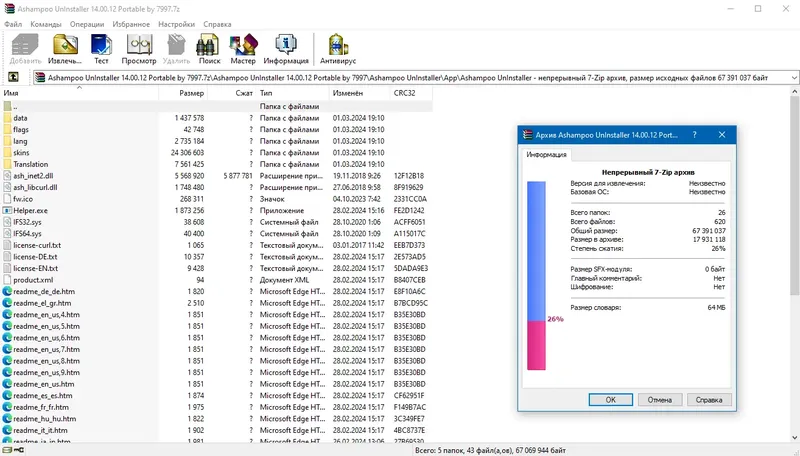Click the ash_inet2.dll file icon
Image resolution: width=800 pixels, height=456 pixels.
7,175
